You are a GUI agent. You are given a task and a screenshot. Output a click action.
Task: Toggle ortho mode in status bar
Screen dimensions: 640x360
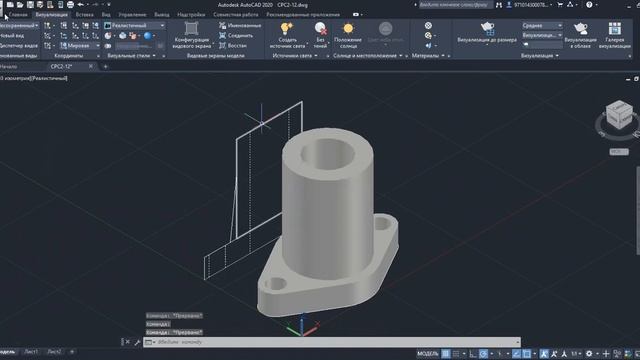tap(473, 353)
